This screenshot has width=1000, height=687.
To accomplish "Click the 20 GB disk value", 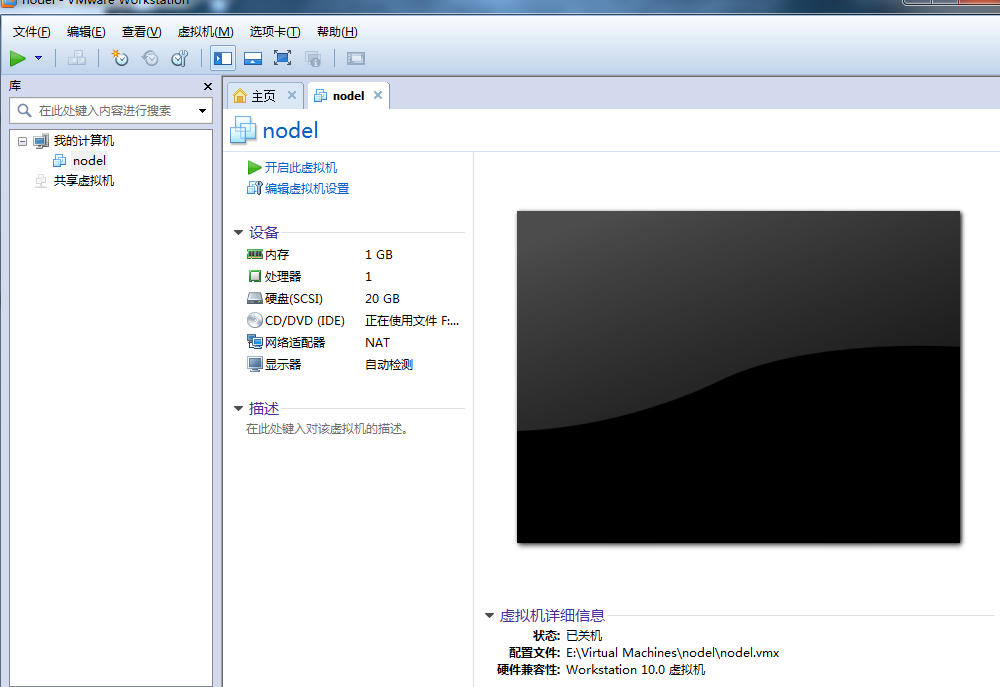I will coord(382,299).
